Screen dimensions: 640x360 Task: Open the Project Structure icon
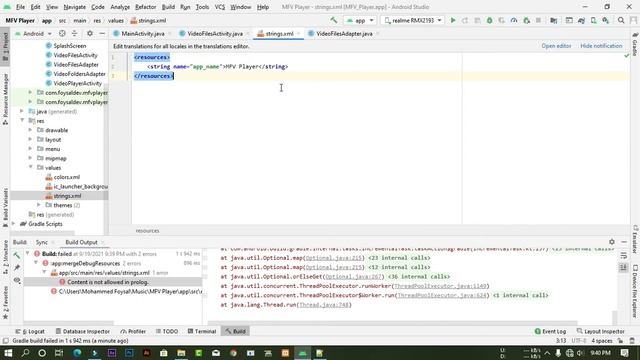(x=553, y=20)
